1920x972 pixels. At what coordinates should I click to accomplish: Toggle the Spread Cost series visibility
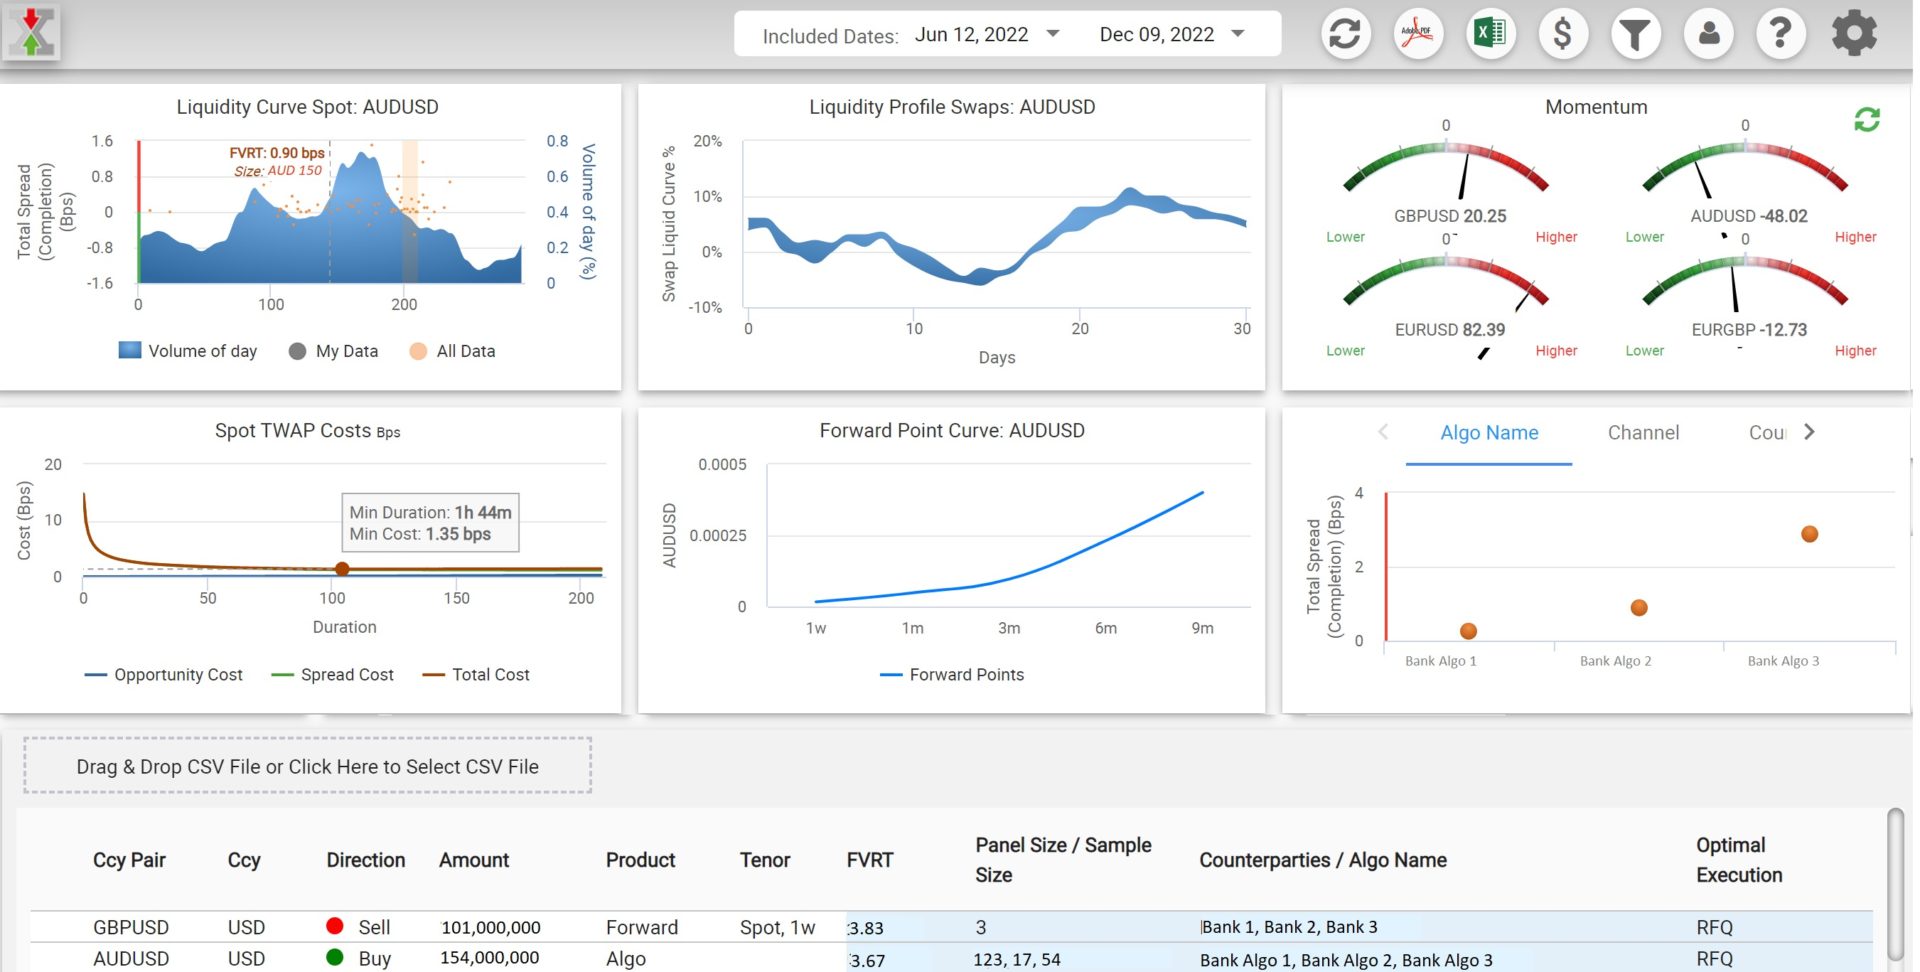[x=333, y=674]
